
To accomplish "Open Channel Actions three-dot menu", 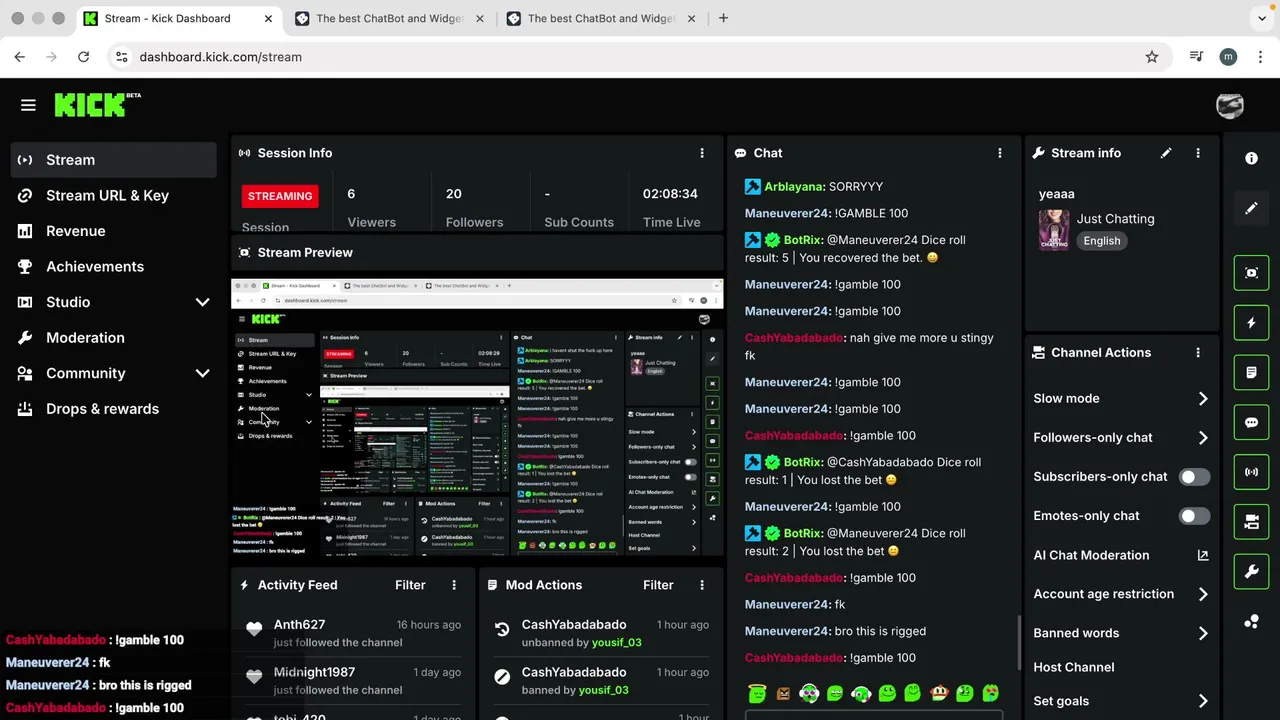I will 1198,352.
